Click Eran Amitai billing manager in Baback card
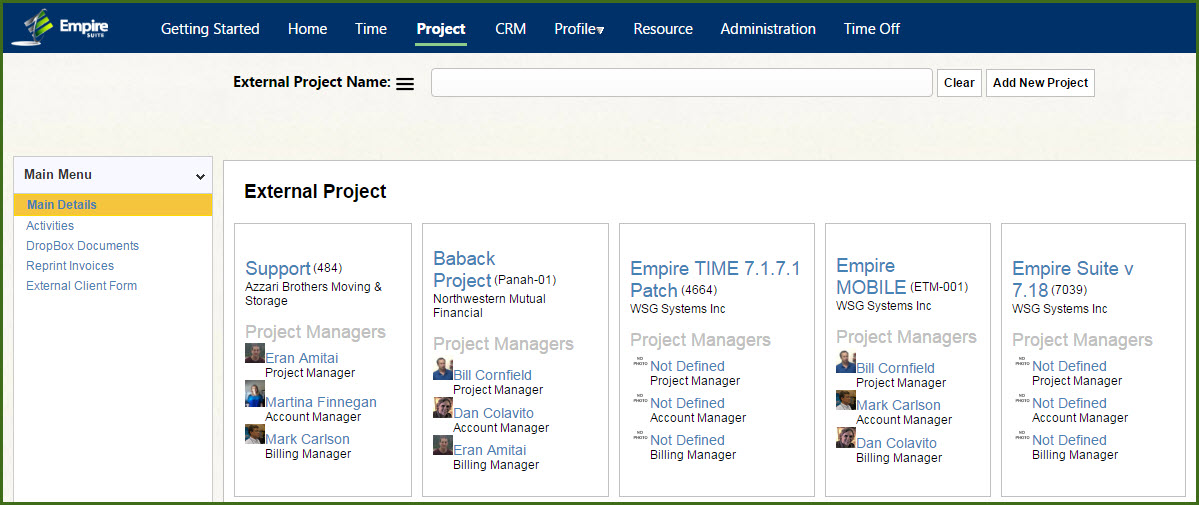Screen dimensions: 1199x505 click(489, 450)
